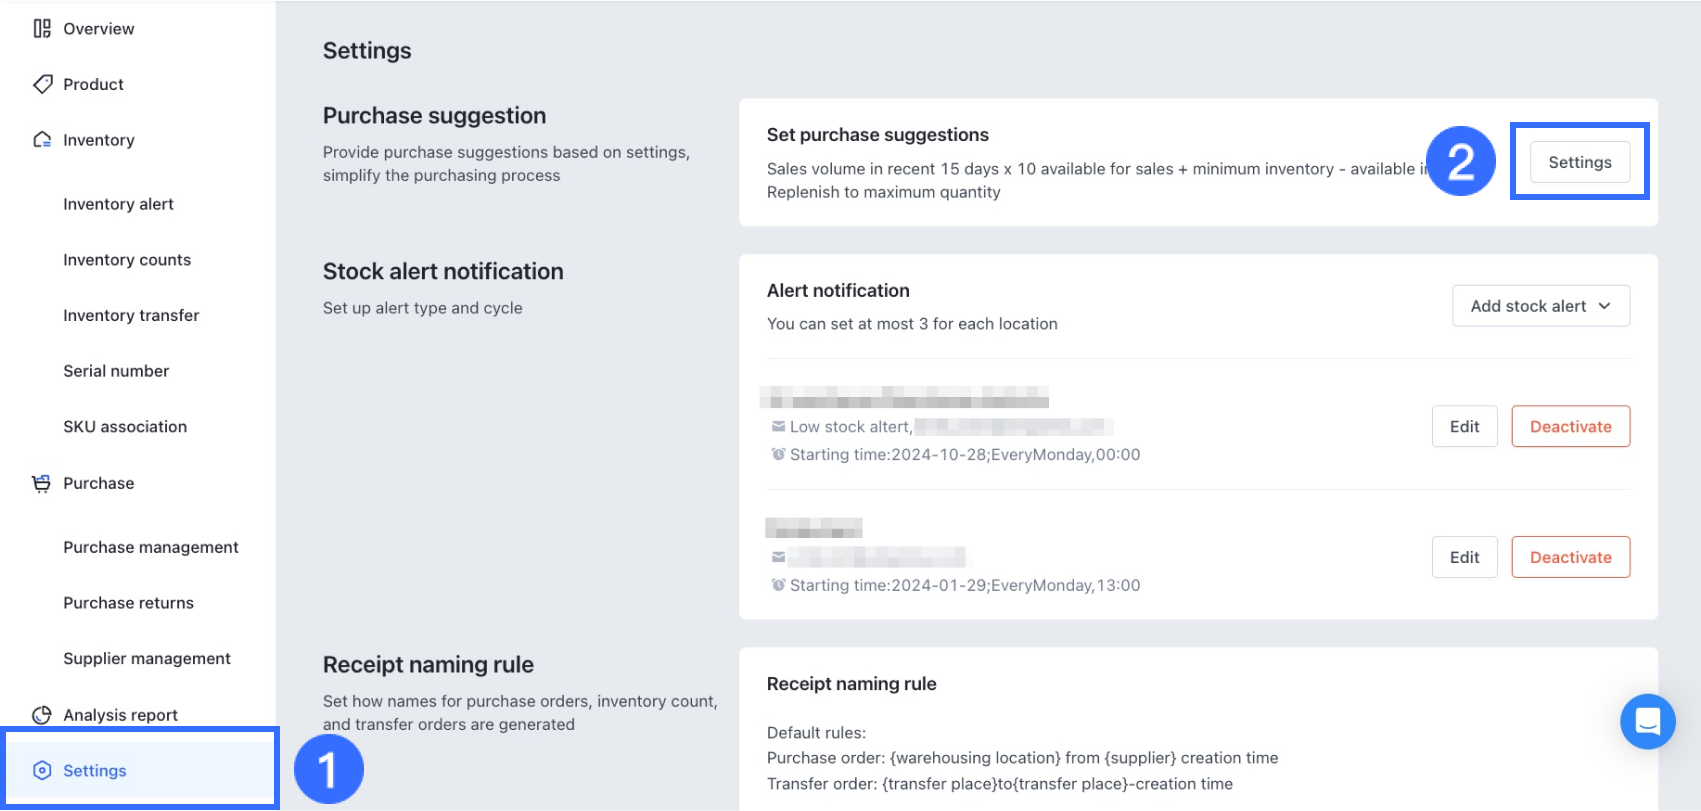Expand the Add stock alert dropdown
1701x811 pixels.
tap(1540, 306)
